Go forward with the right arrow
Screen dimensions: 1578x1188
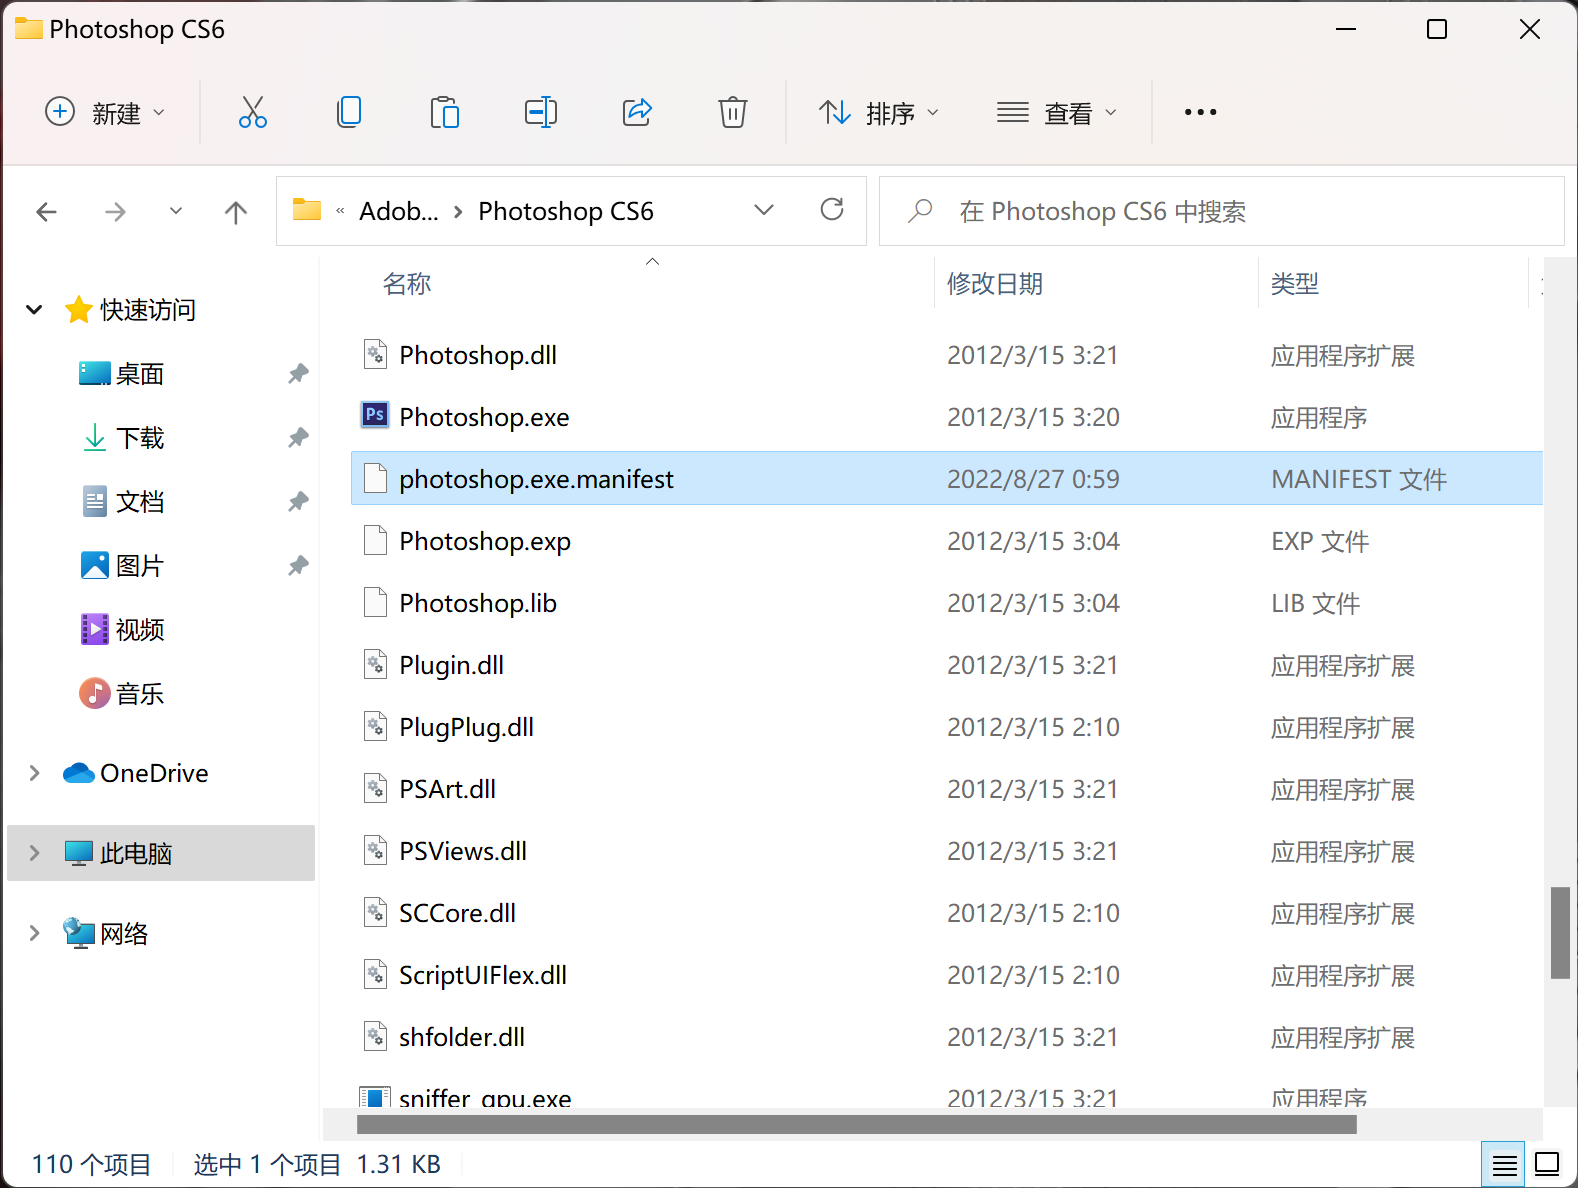click(116, 211)
